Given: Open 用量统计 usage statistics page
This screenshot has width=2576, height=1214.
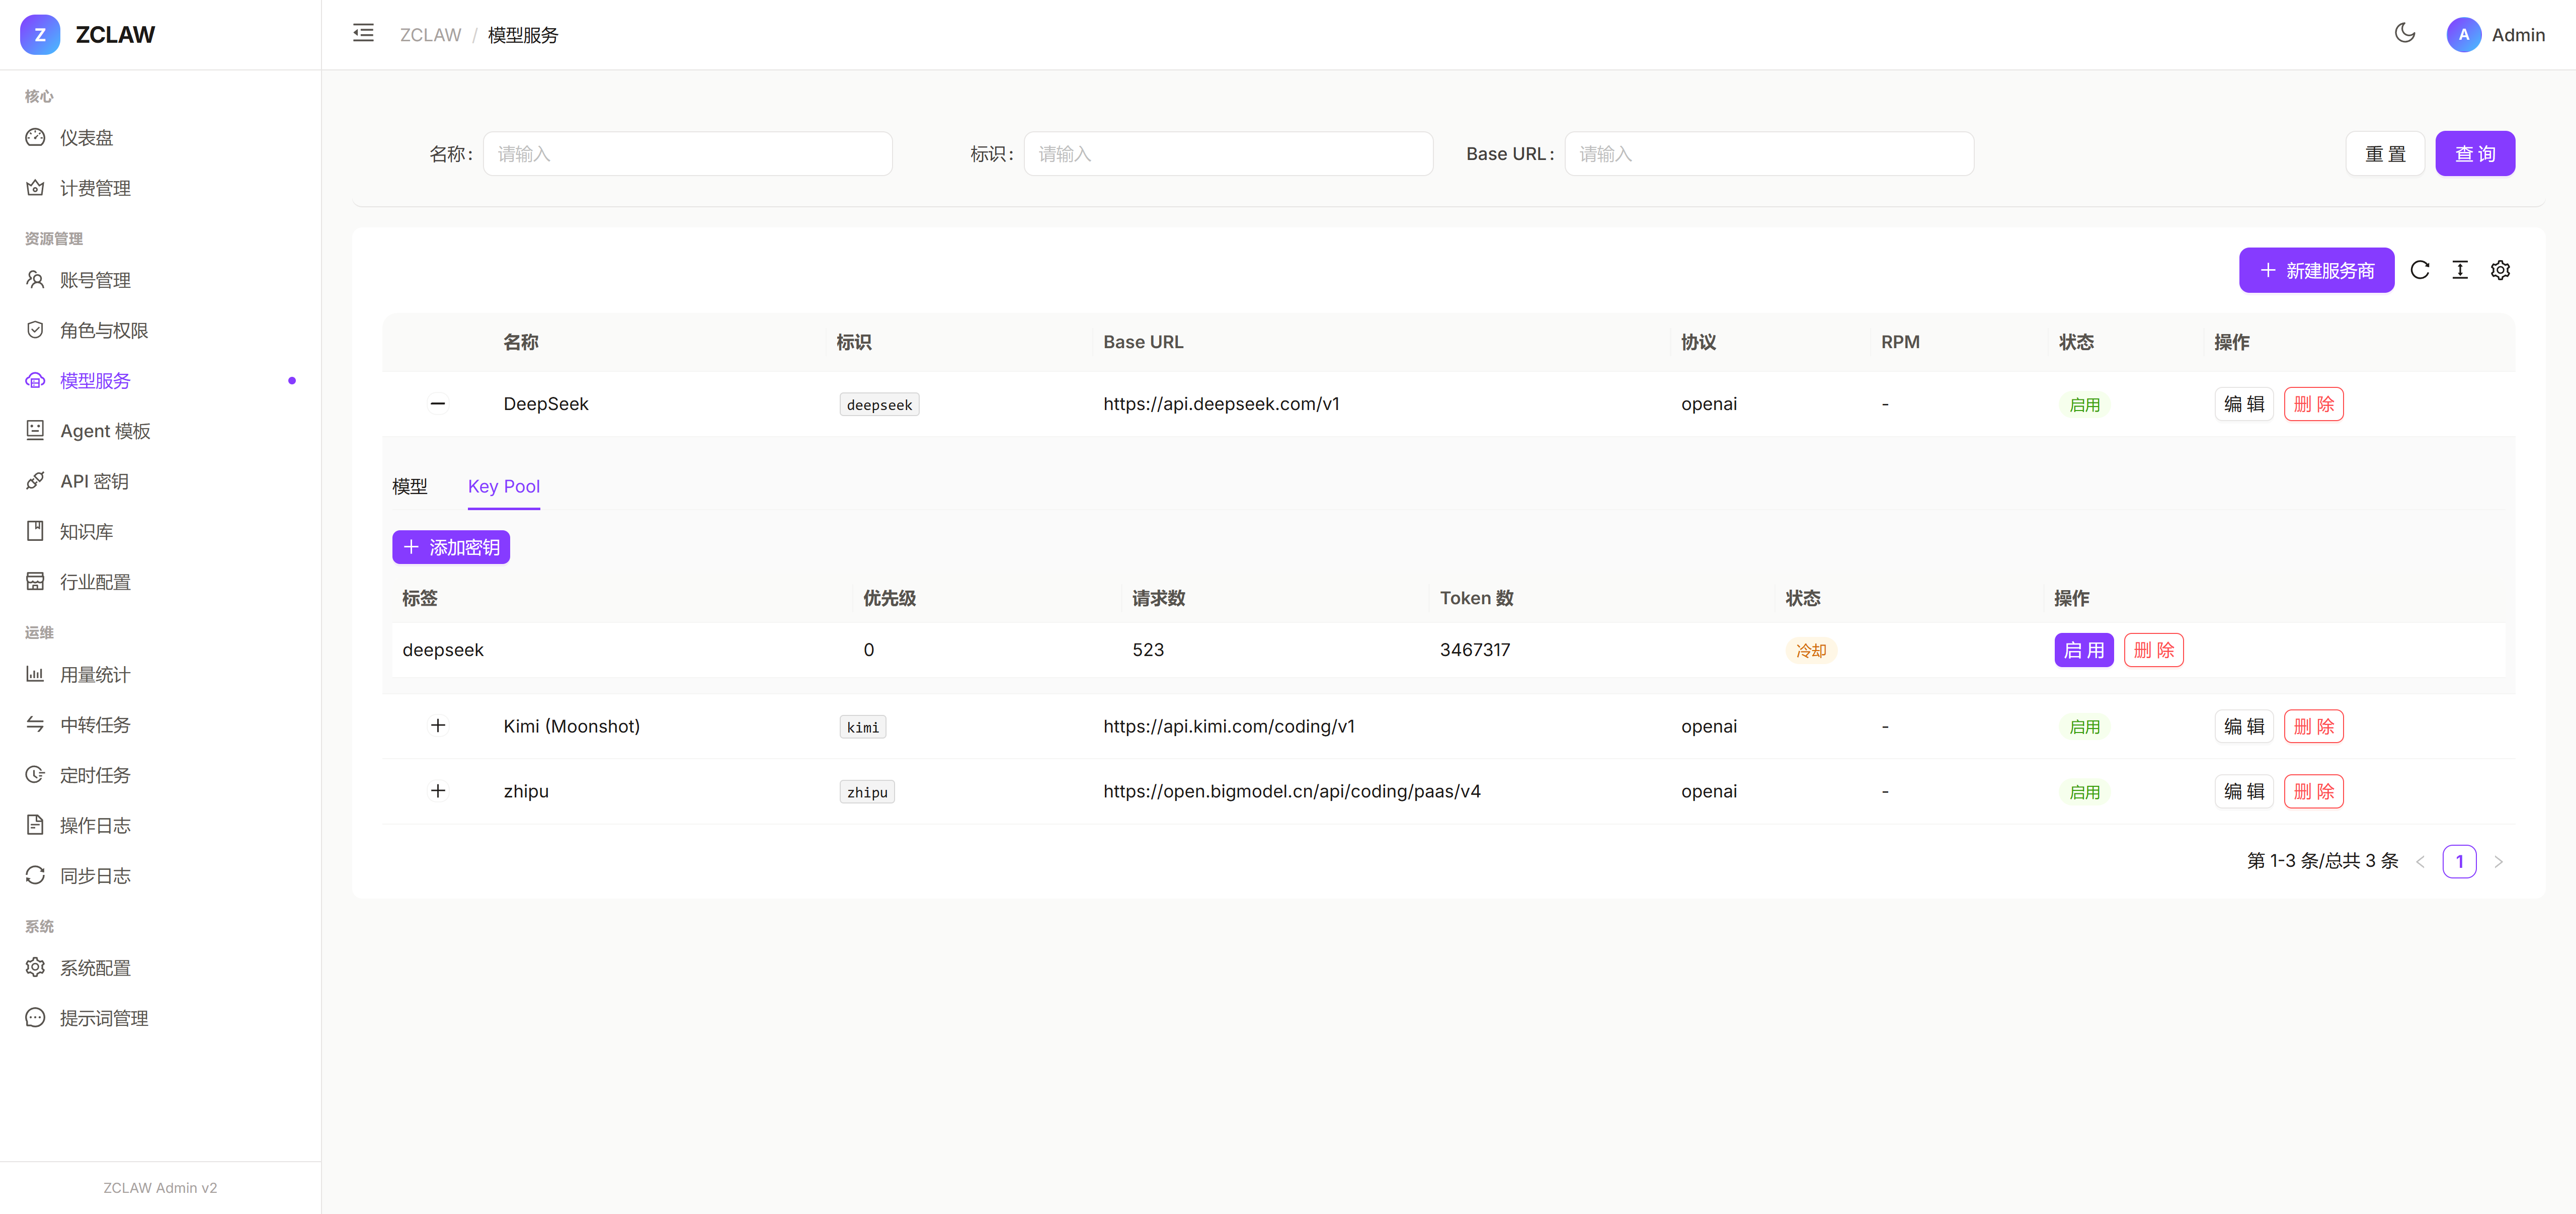Looking at the screenshot, I should coord(94,675).
